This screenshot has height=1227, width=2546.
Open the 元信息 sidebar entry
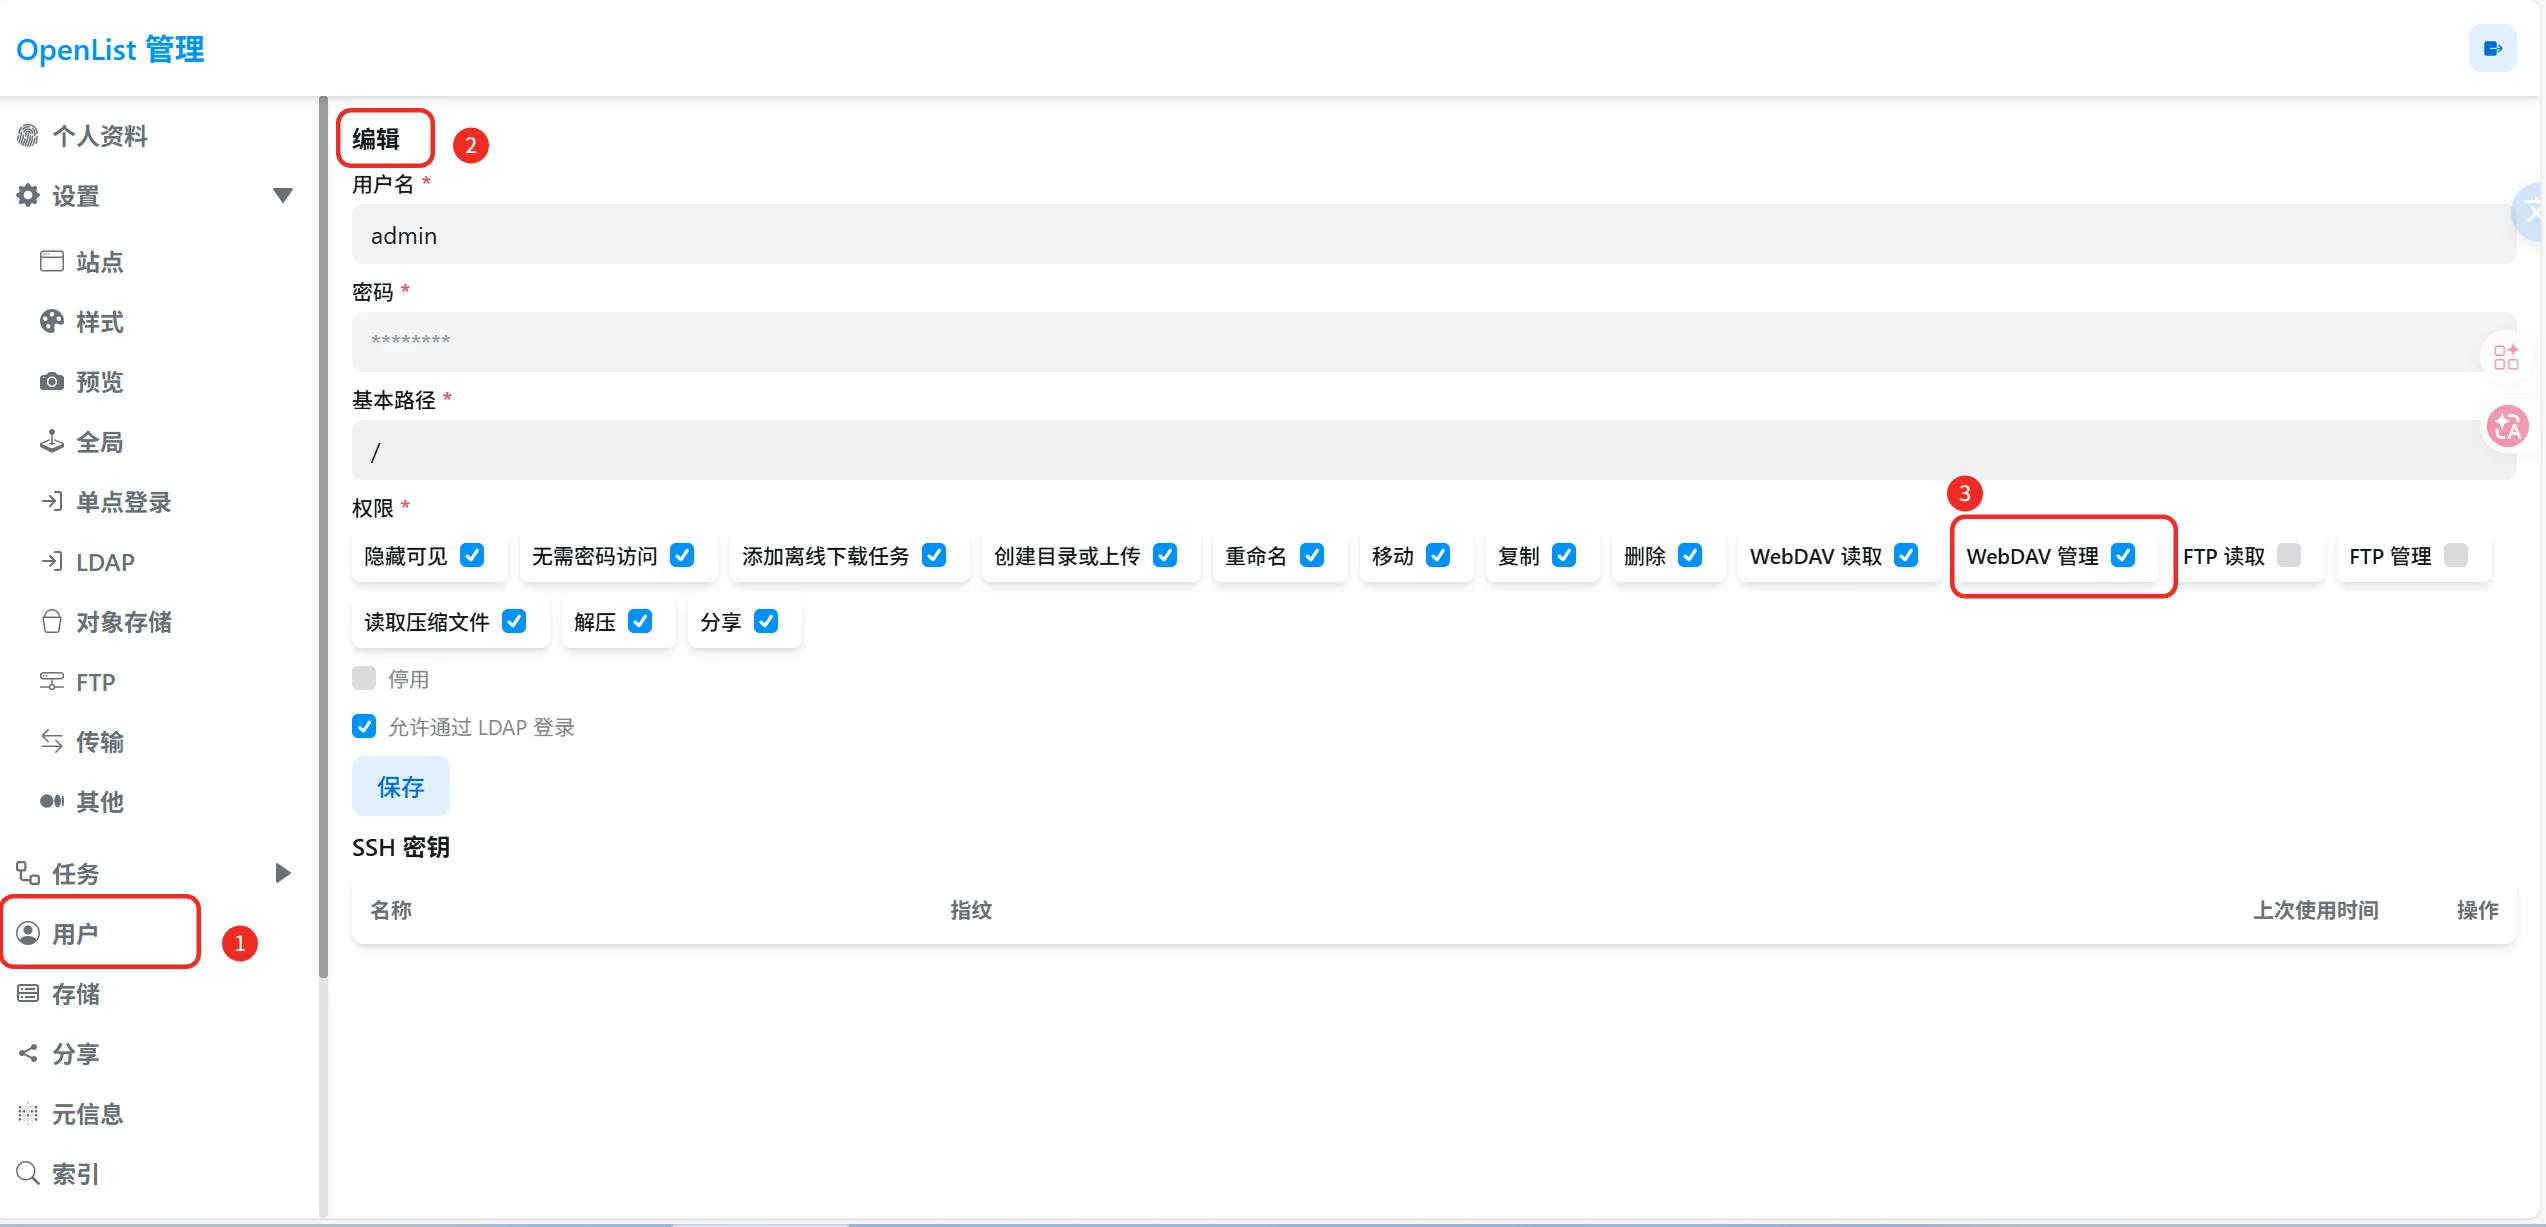(88, 1113)
